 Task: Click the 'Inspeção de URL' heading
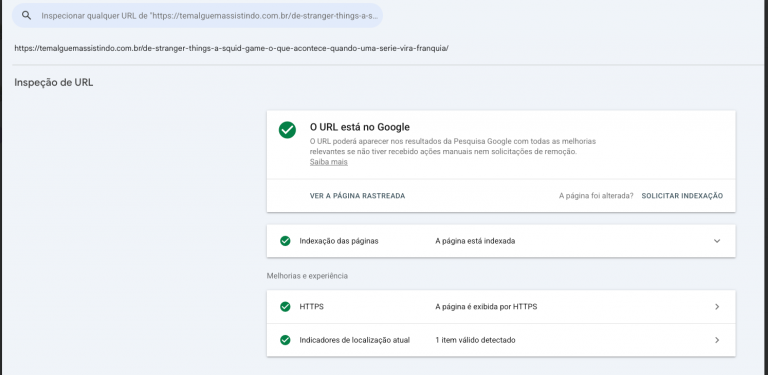coord(53,83)
